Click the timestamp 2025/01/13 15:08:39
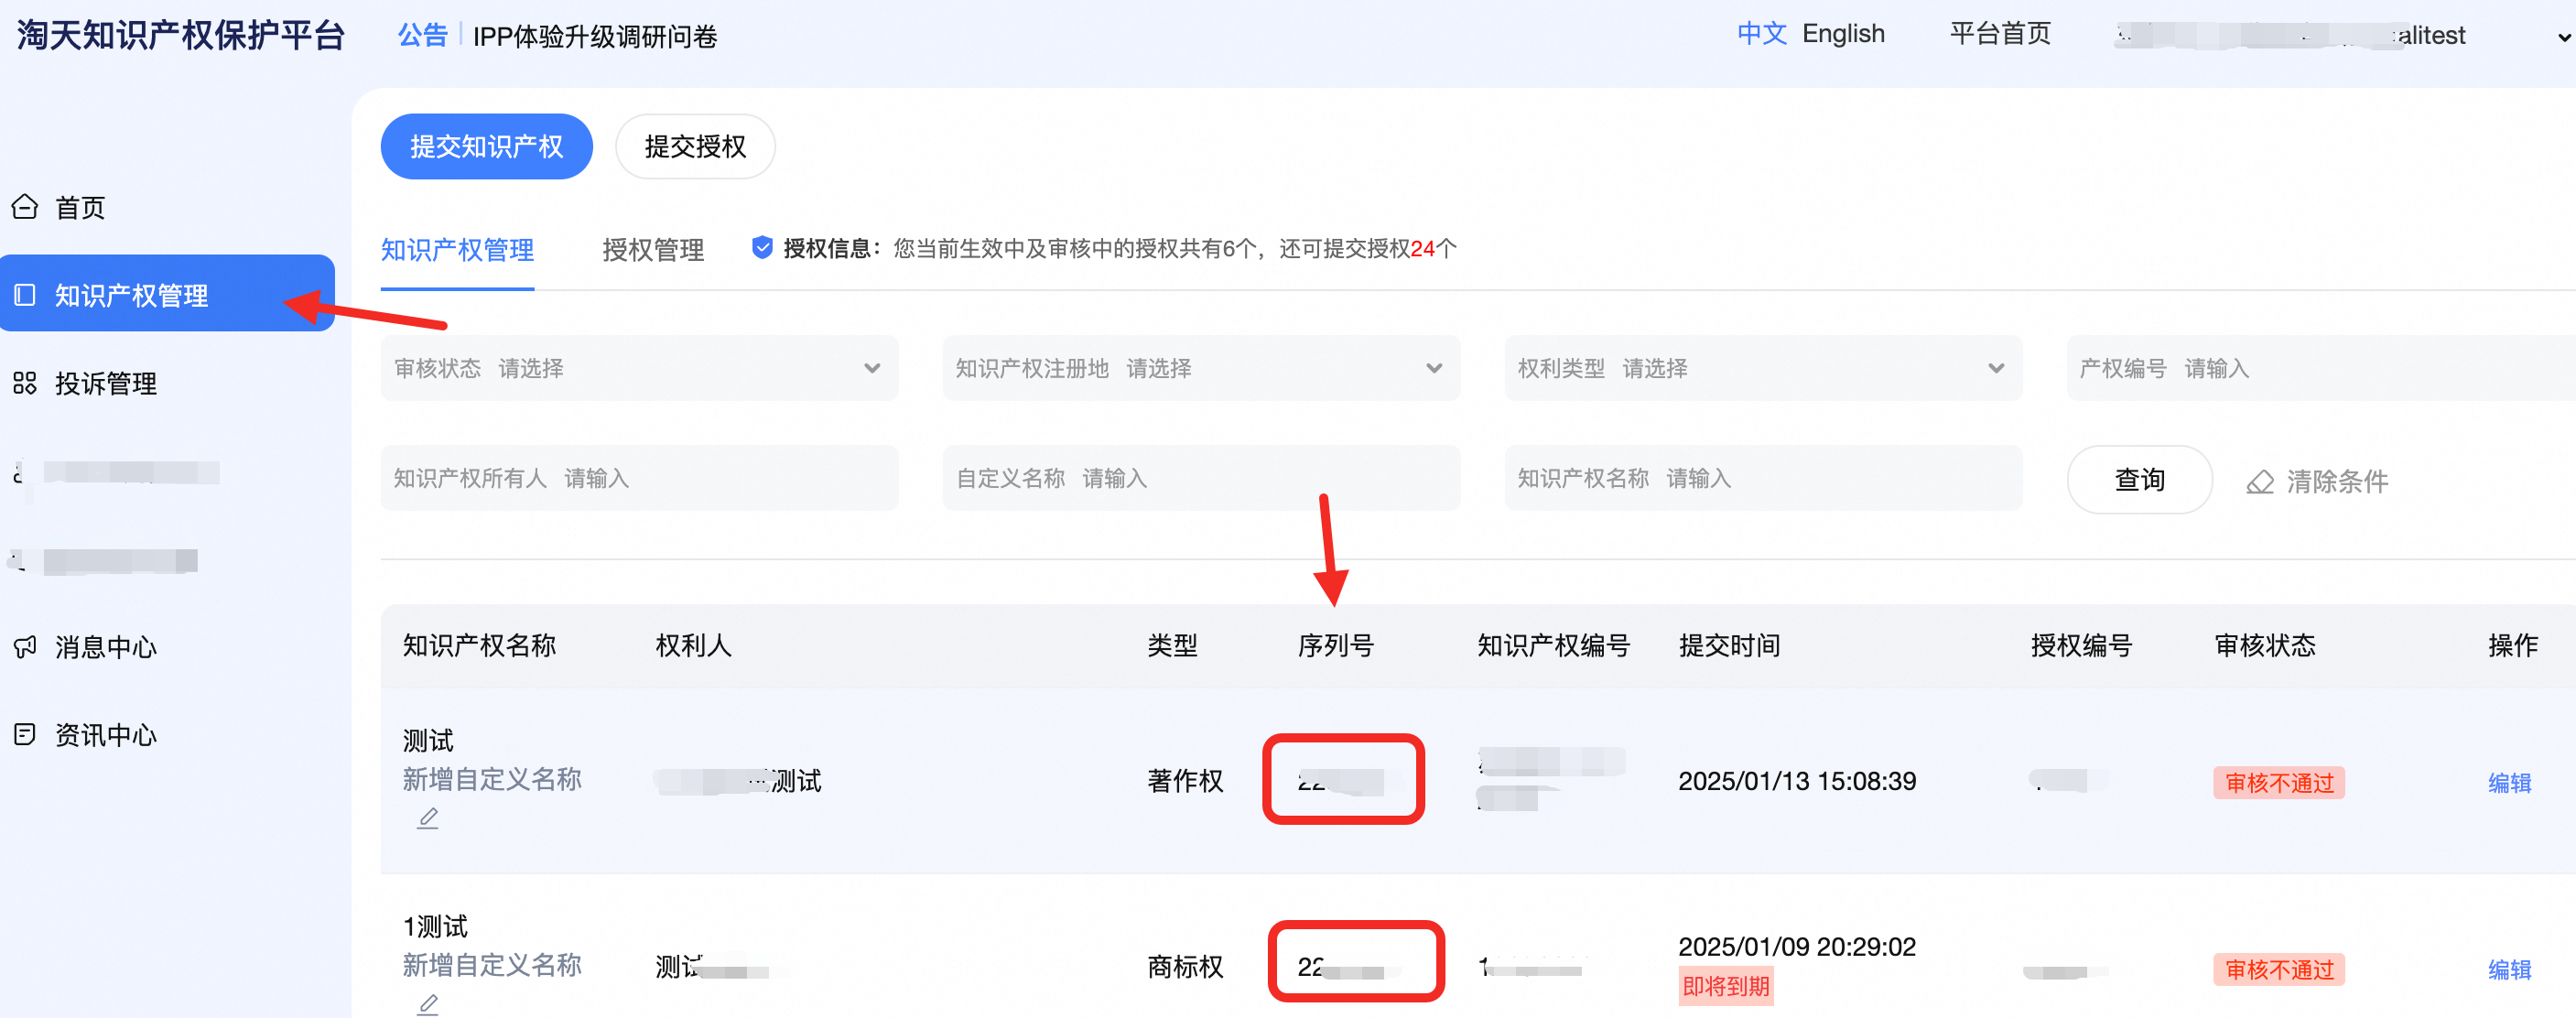The image size is (2576, 1018). click(x=1797, y=781)
